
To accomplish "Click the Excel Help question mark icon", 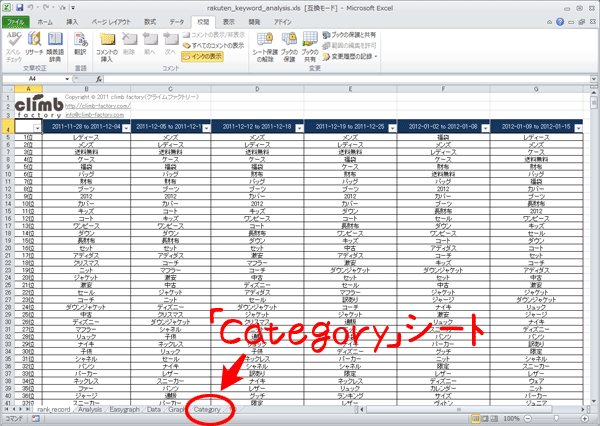I will point(560,22).
